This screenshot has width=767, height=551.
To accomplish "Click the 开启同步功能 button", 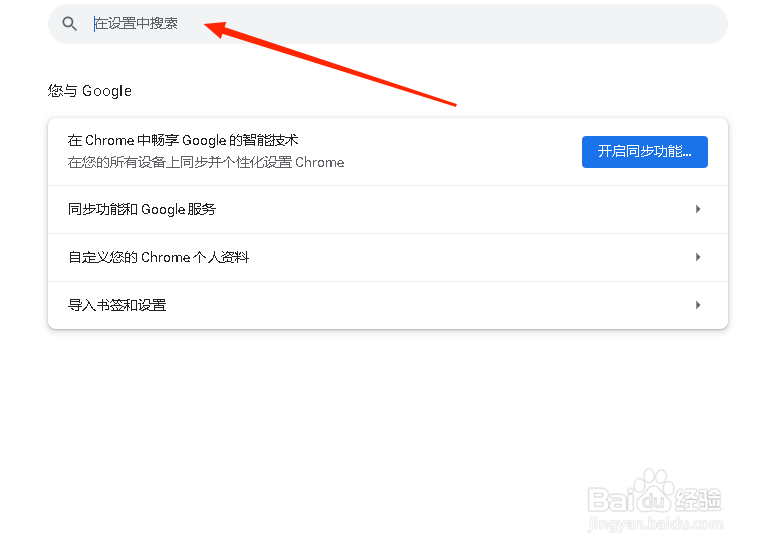I will (x=645, y=152).
